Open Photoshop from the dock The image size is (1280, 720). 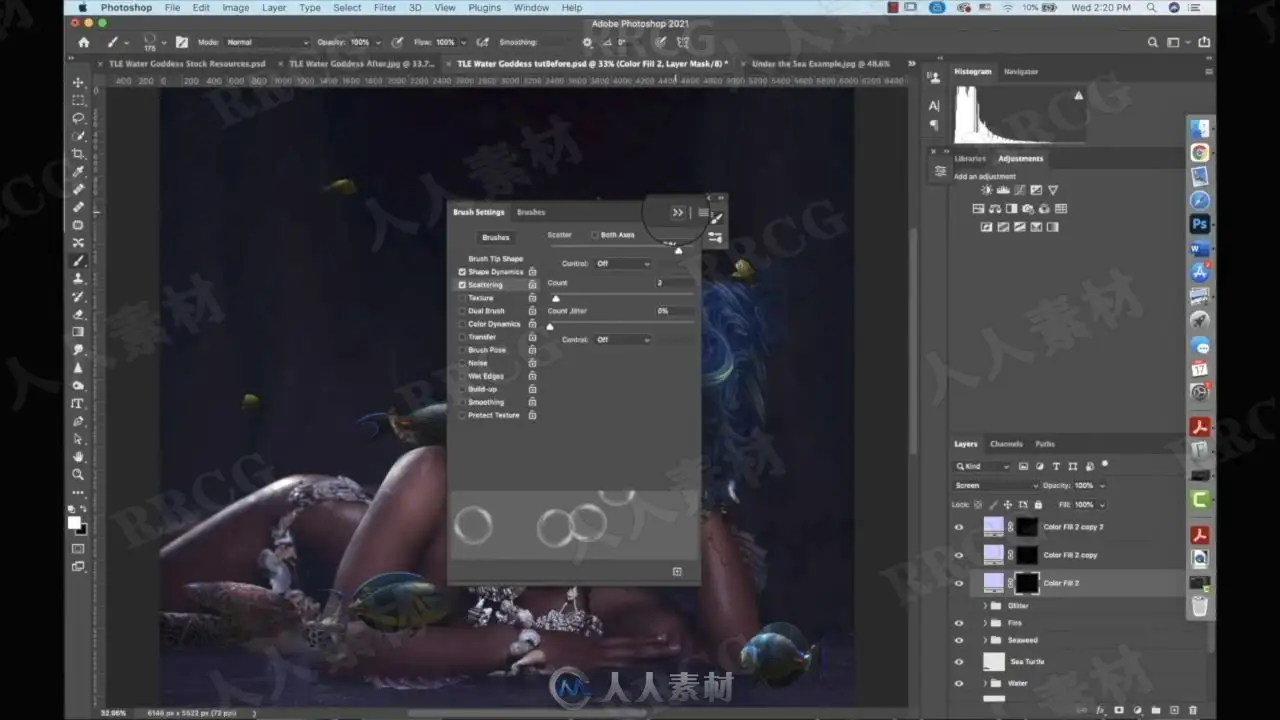(x=1200, y=224)
